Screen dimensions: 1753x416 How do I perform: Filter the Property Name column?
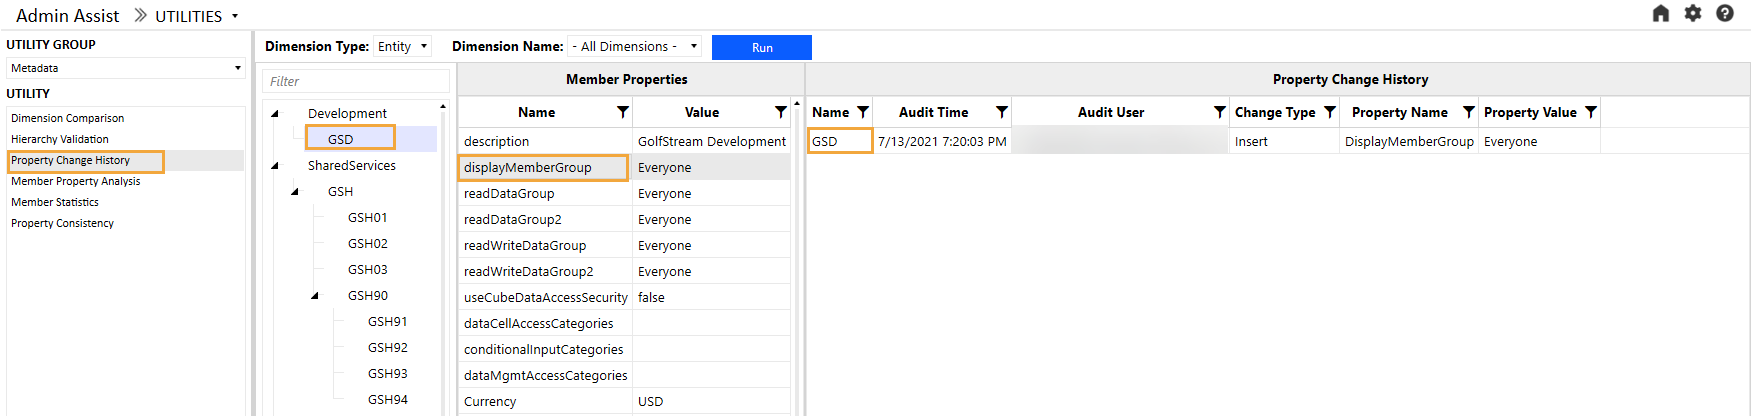click(x=1468, y=112)
